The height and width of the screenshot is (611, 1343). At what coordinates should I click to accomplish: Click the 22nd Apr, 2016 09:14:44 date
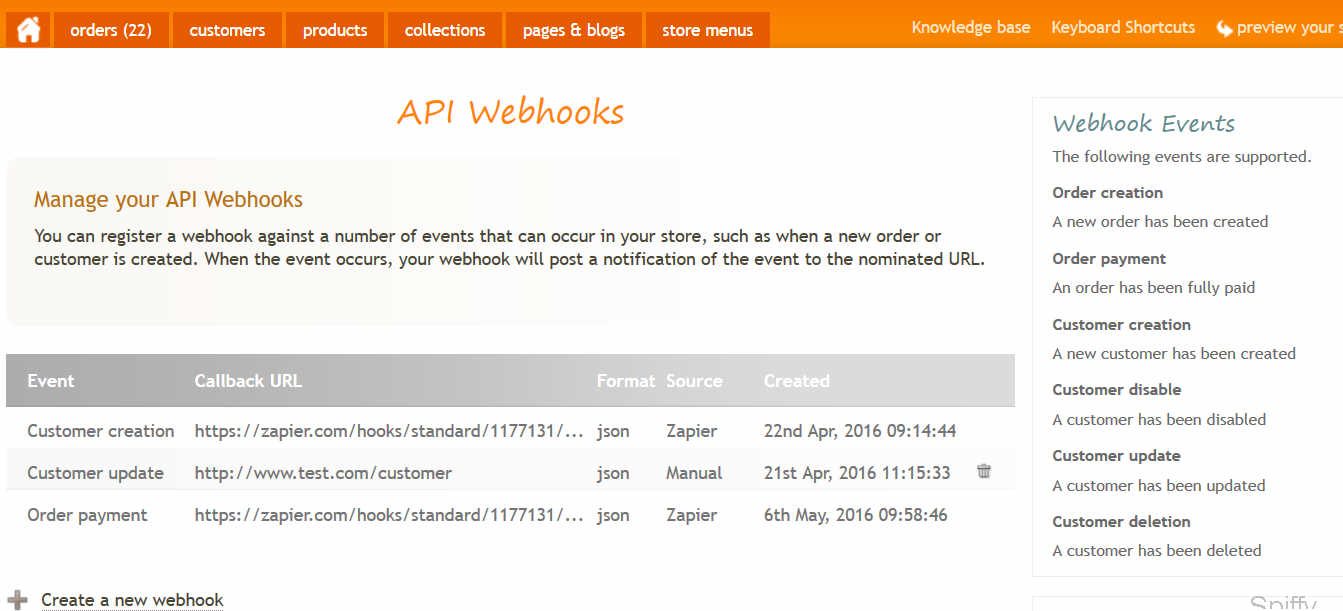click(860, 431)
